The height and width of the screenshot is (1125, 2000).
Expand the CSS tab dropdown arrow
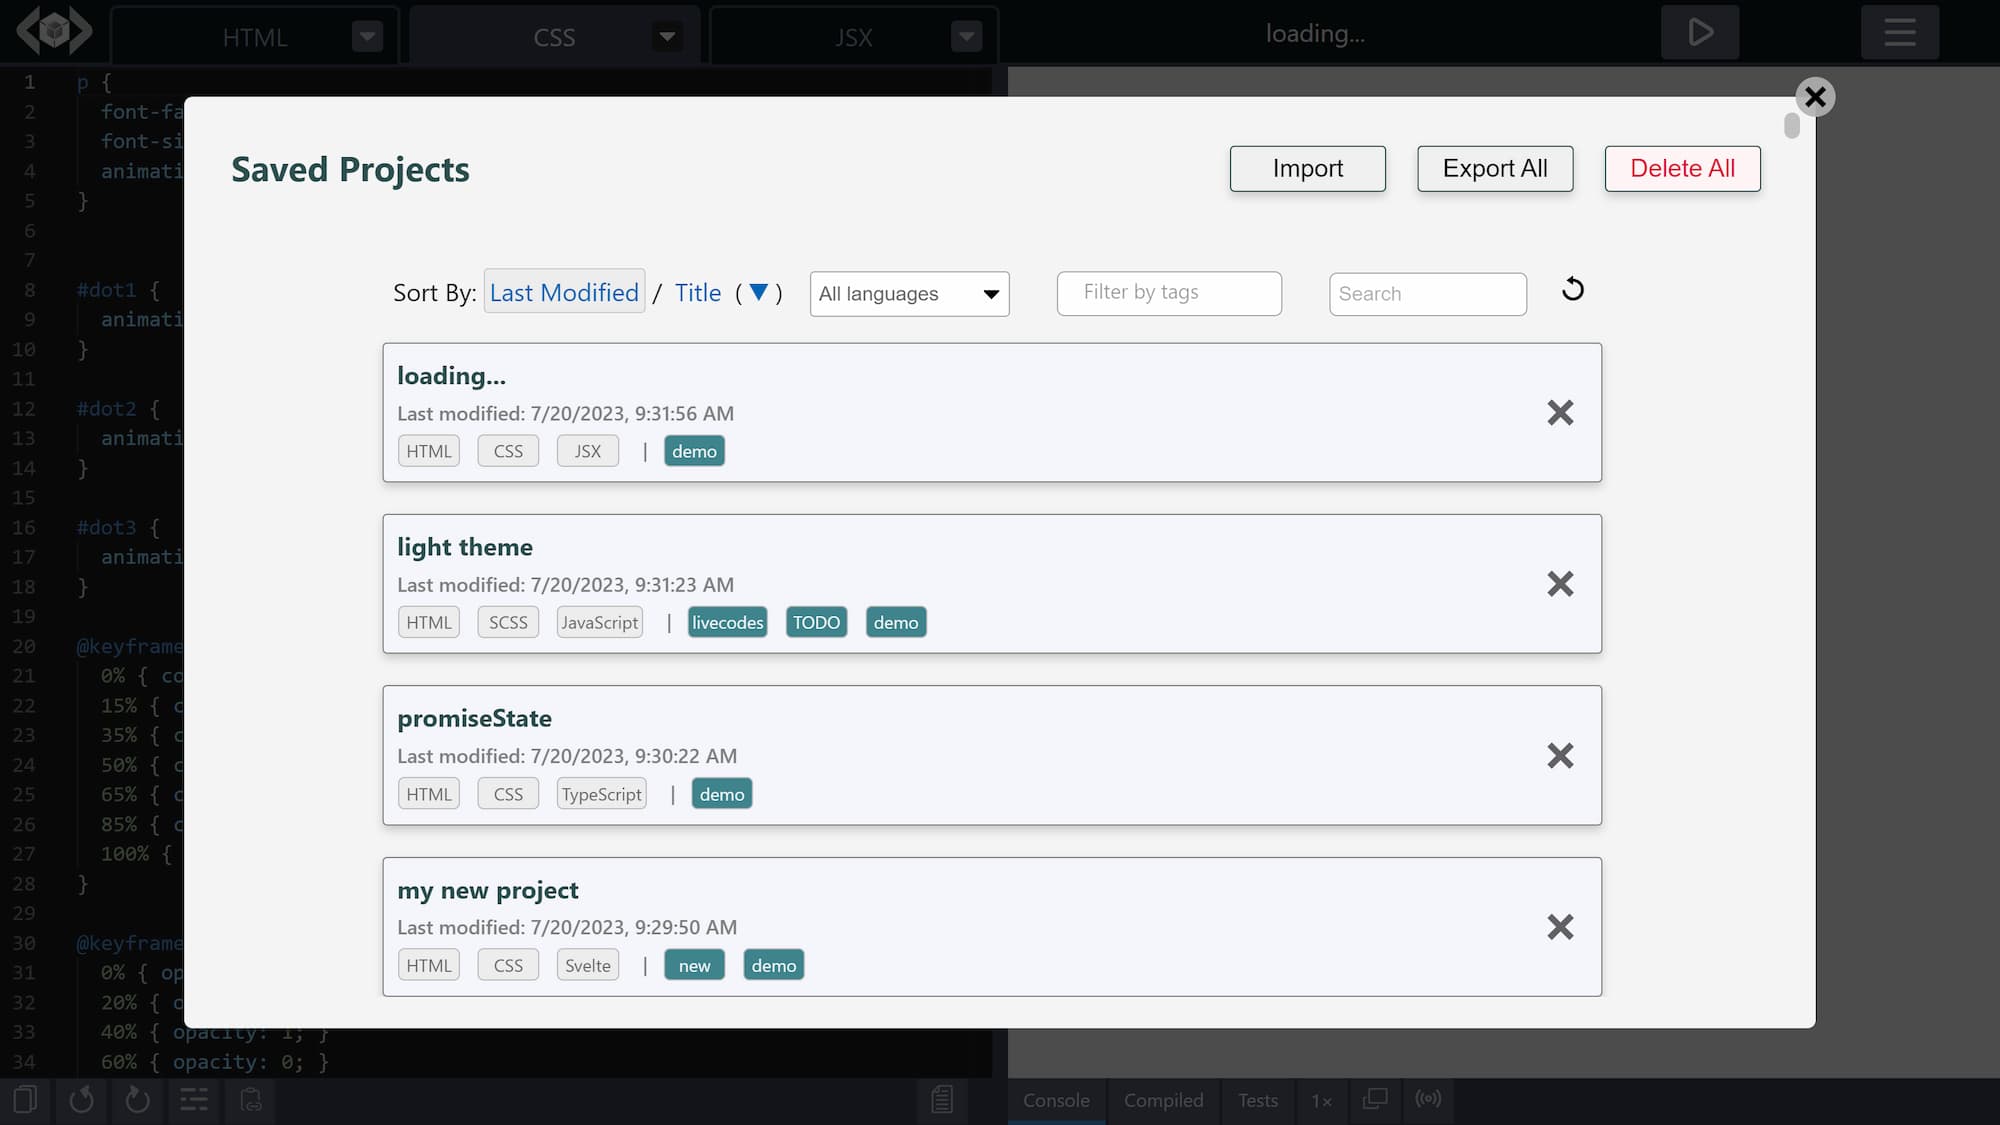pyautogui.click(x=665, y=33)
